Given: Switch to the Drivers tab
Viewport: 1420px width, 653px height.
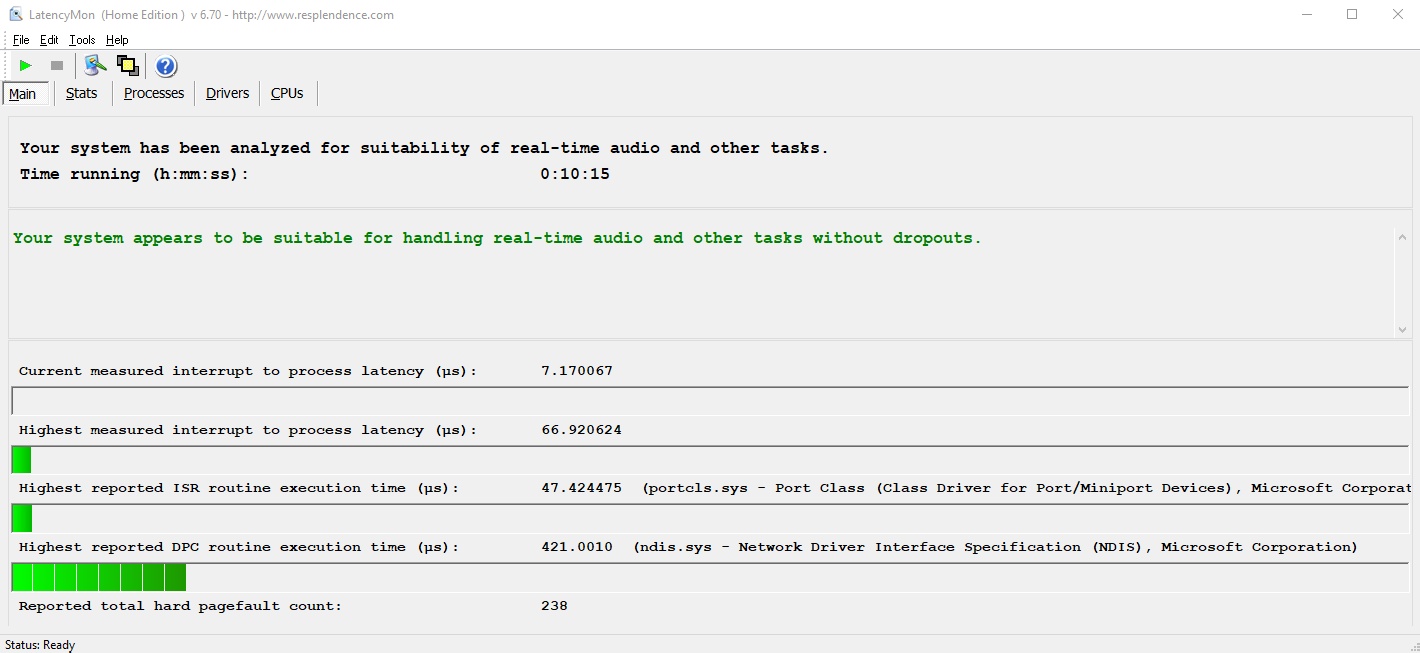Looking at the screenshot, I should pos(227,93).
